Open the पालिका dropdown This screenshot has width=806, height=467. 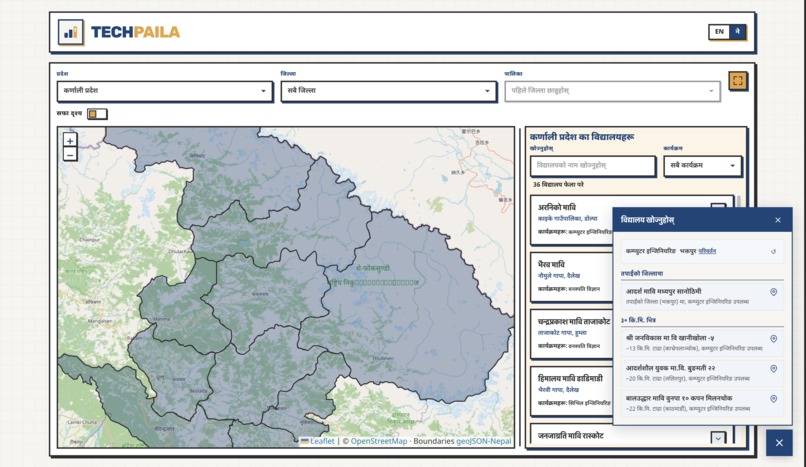coord(612,91)
